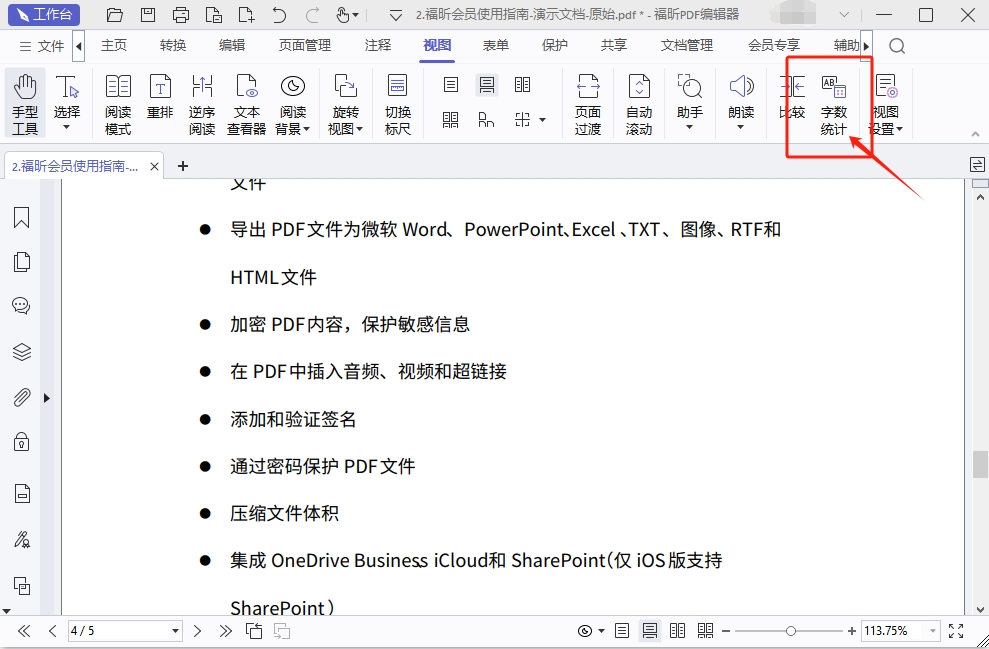
Task: Open the Word Count (字数统计) tool
Action: coord(833,105)
